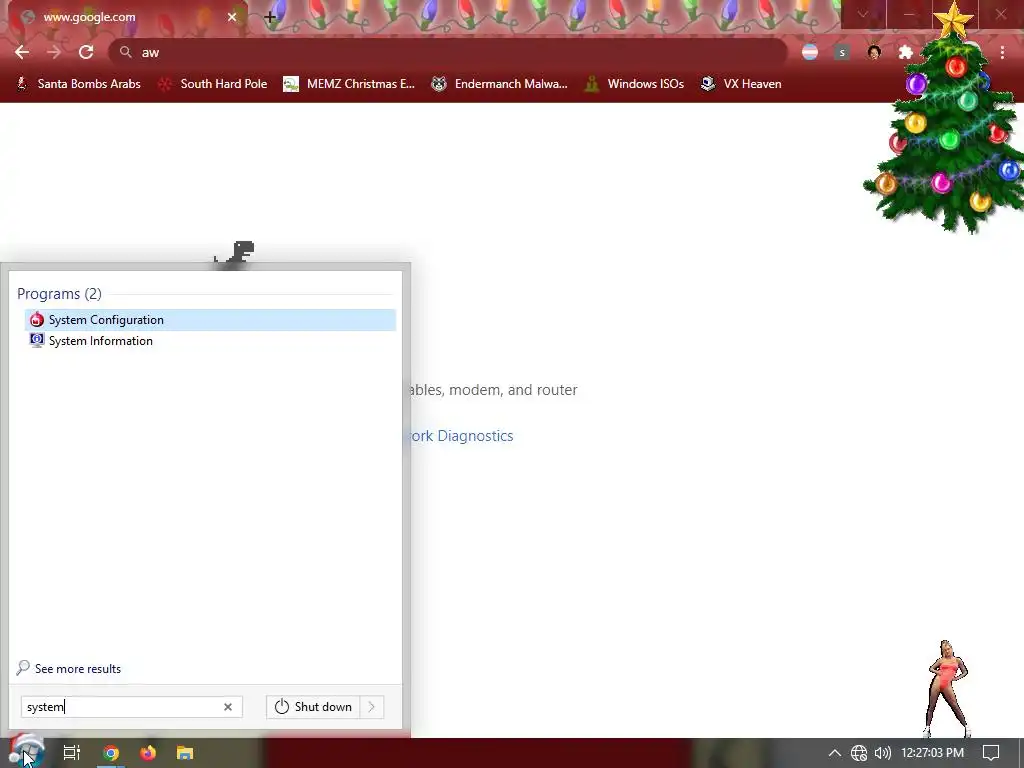
Task: Close the www.google.com tab
Action: (232, 17)
